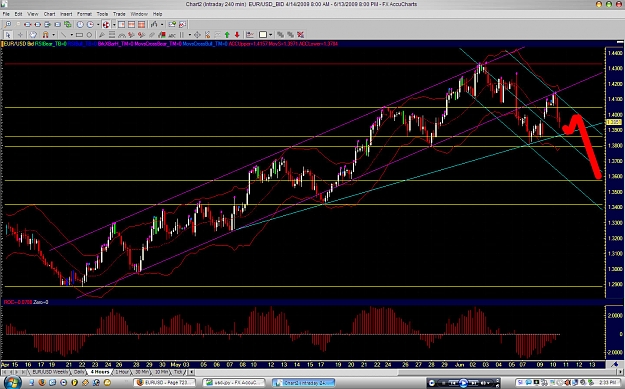Open the indicators icon dropdown arrow
Screen dimensions: 625x389
click(x=162, y=24)
